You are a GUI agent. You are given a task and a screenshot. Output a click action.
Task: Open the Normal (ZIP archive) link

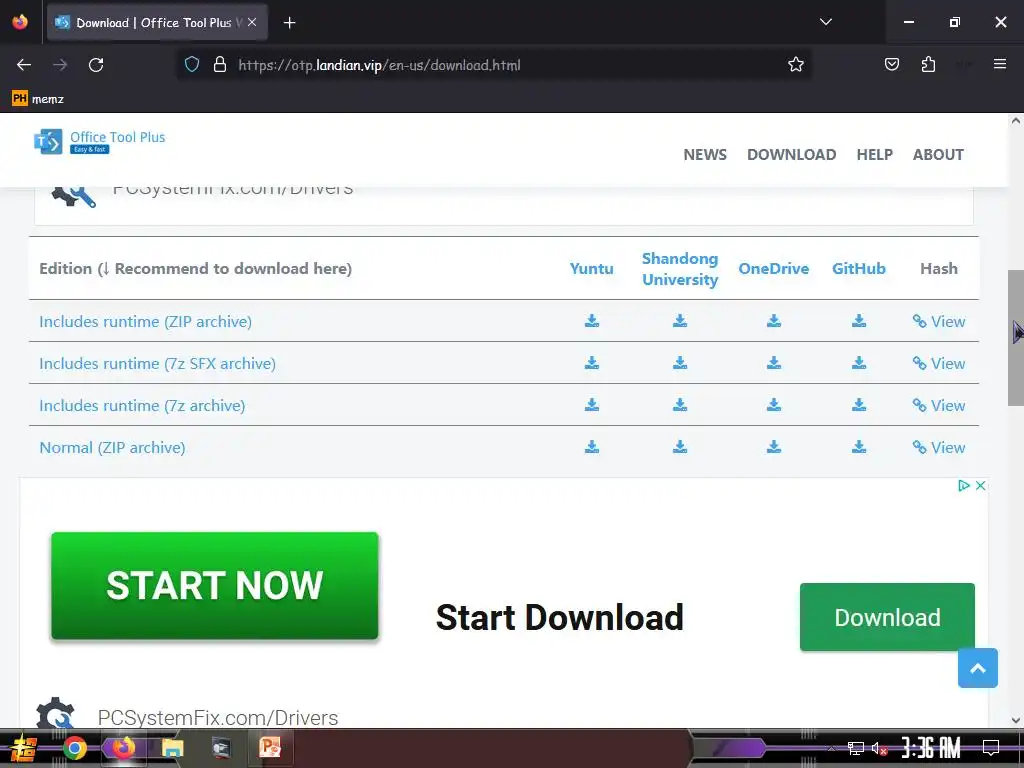pyautogui.click(x=112, y=447)
